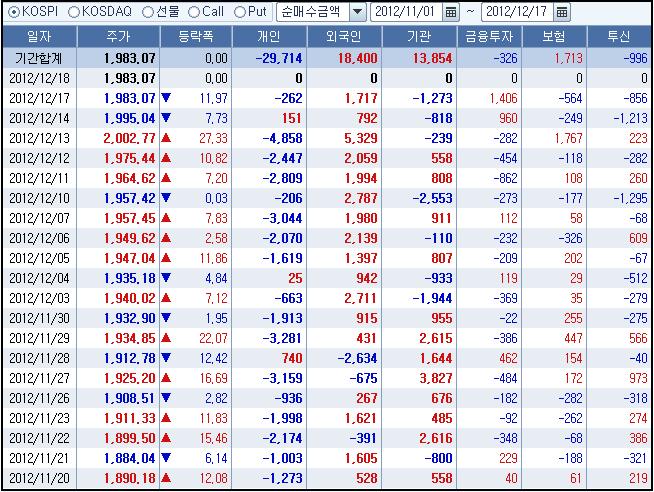Click the 2012/11/30 date cell
654x492 pixels.
point(40,319)
